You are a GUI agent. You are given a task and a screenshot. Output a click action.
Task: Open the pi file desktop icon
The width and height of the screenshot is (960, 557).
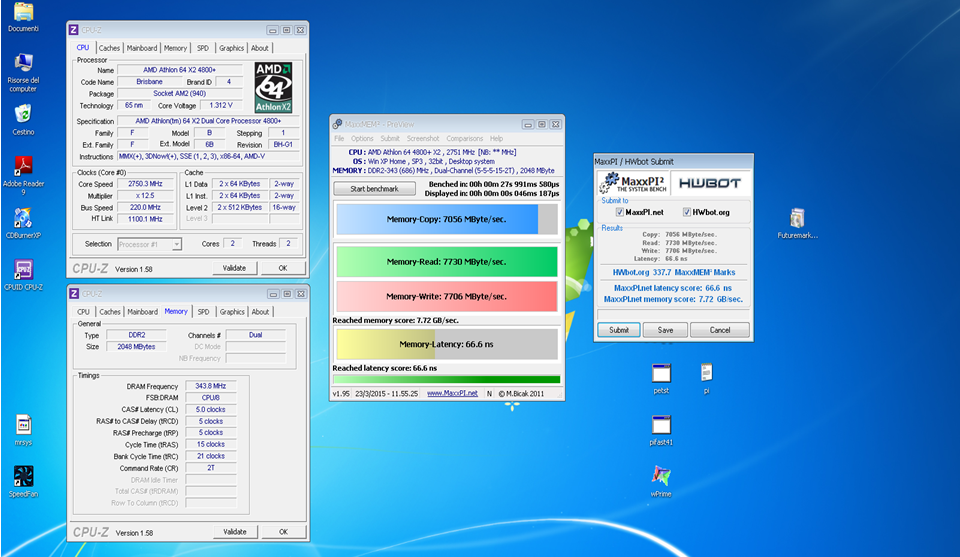point(707,378)
